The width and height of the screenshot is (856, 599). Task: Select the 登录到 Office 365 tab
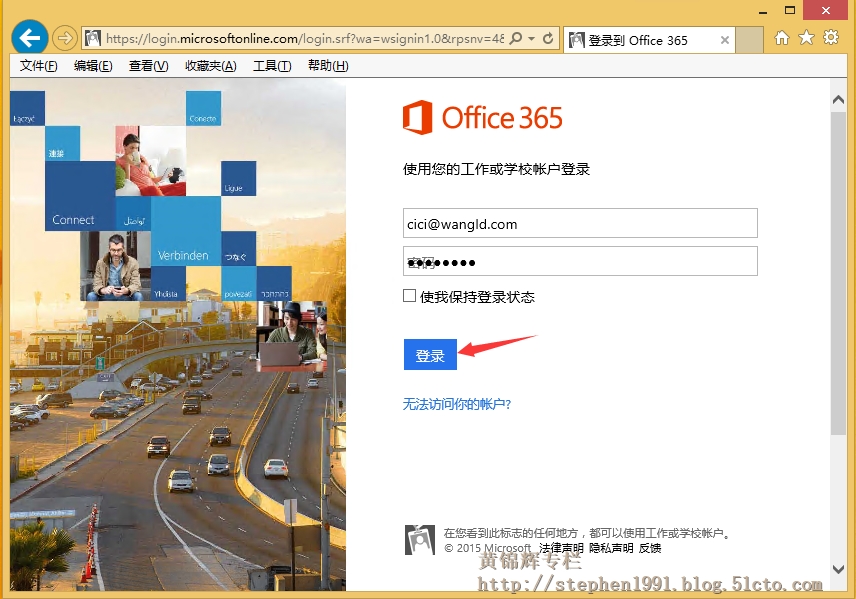(645, 40)
